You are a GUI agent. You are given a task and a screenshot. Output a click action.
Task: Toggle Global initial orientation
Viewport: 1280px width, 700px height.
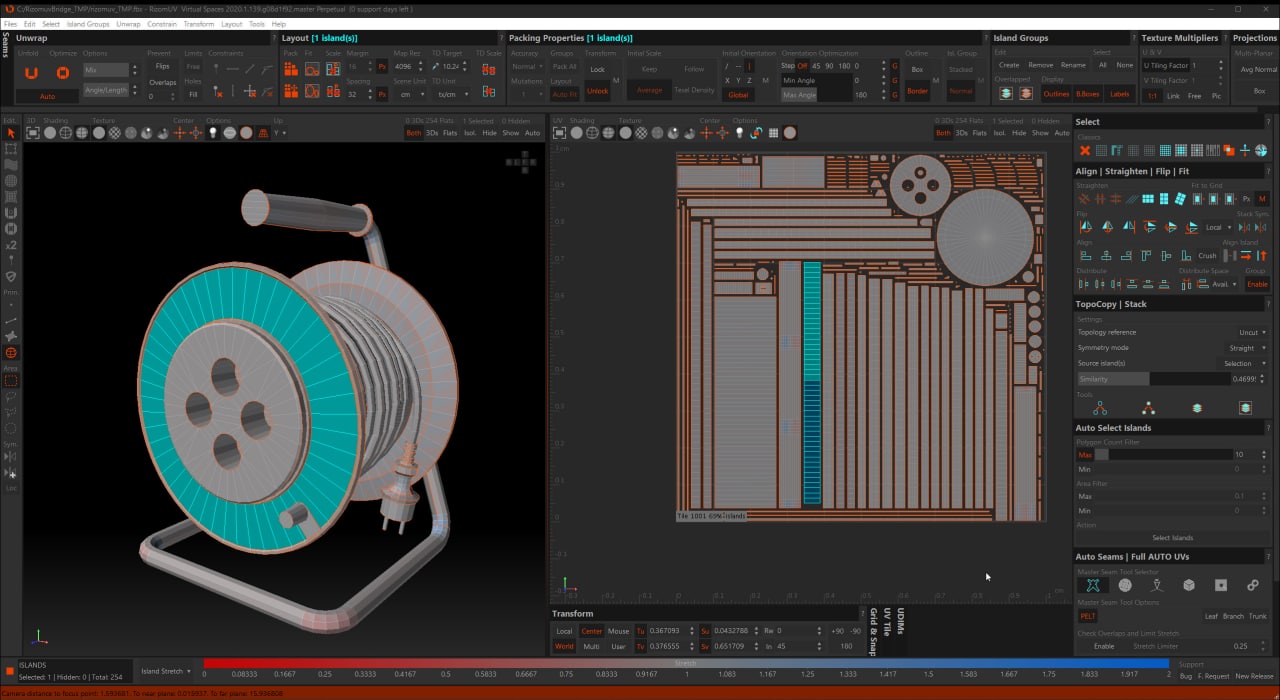(x=738, y=95)
